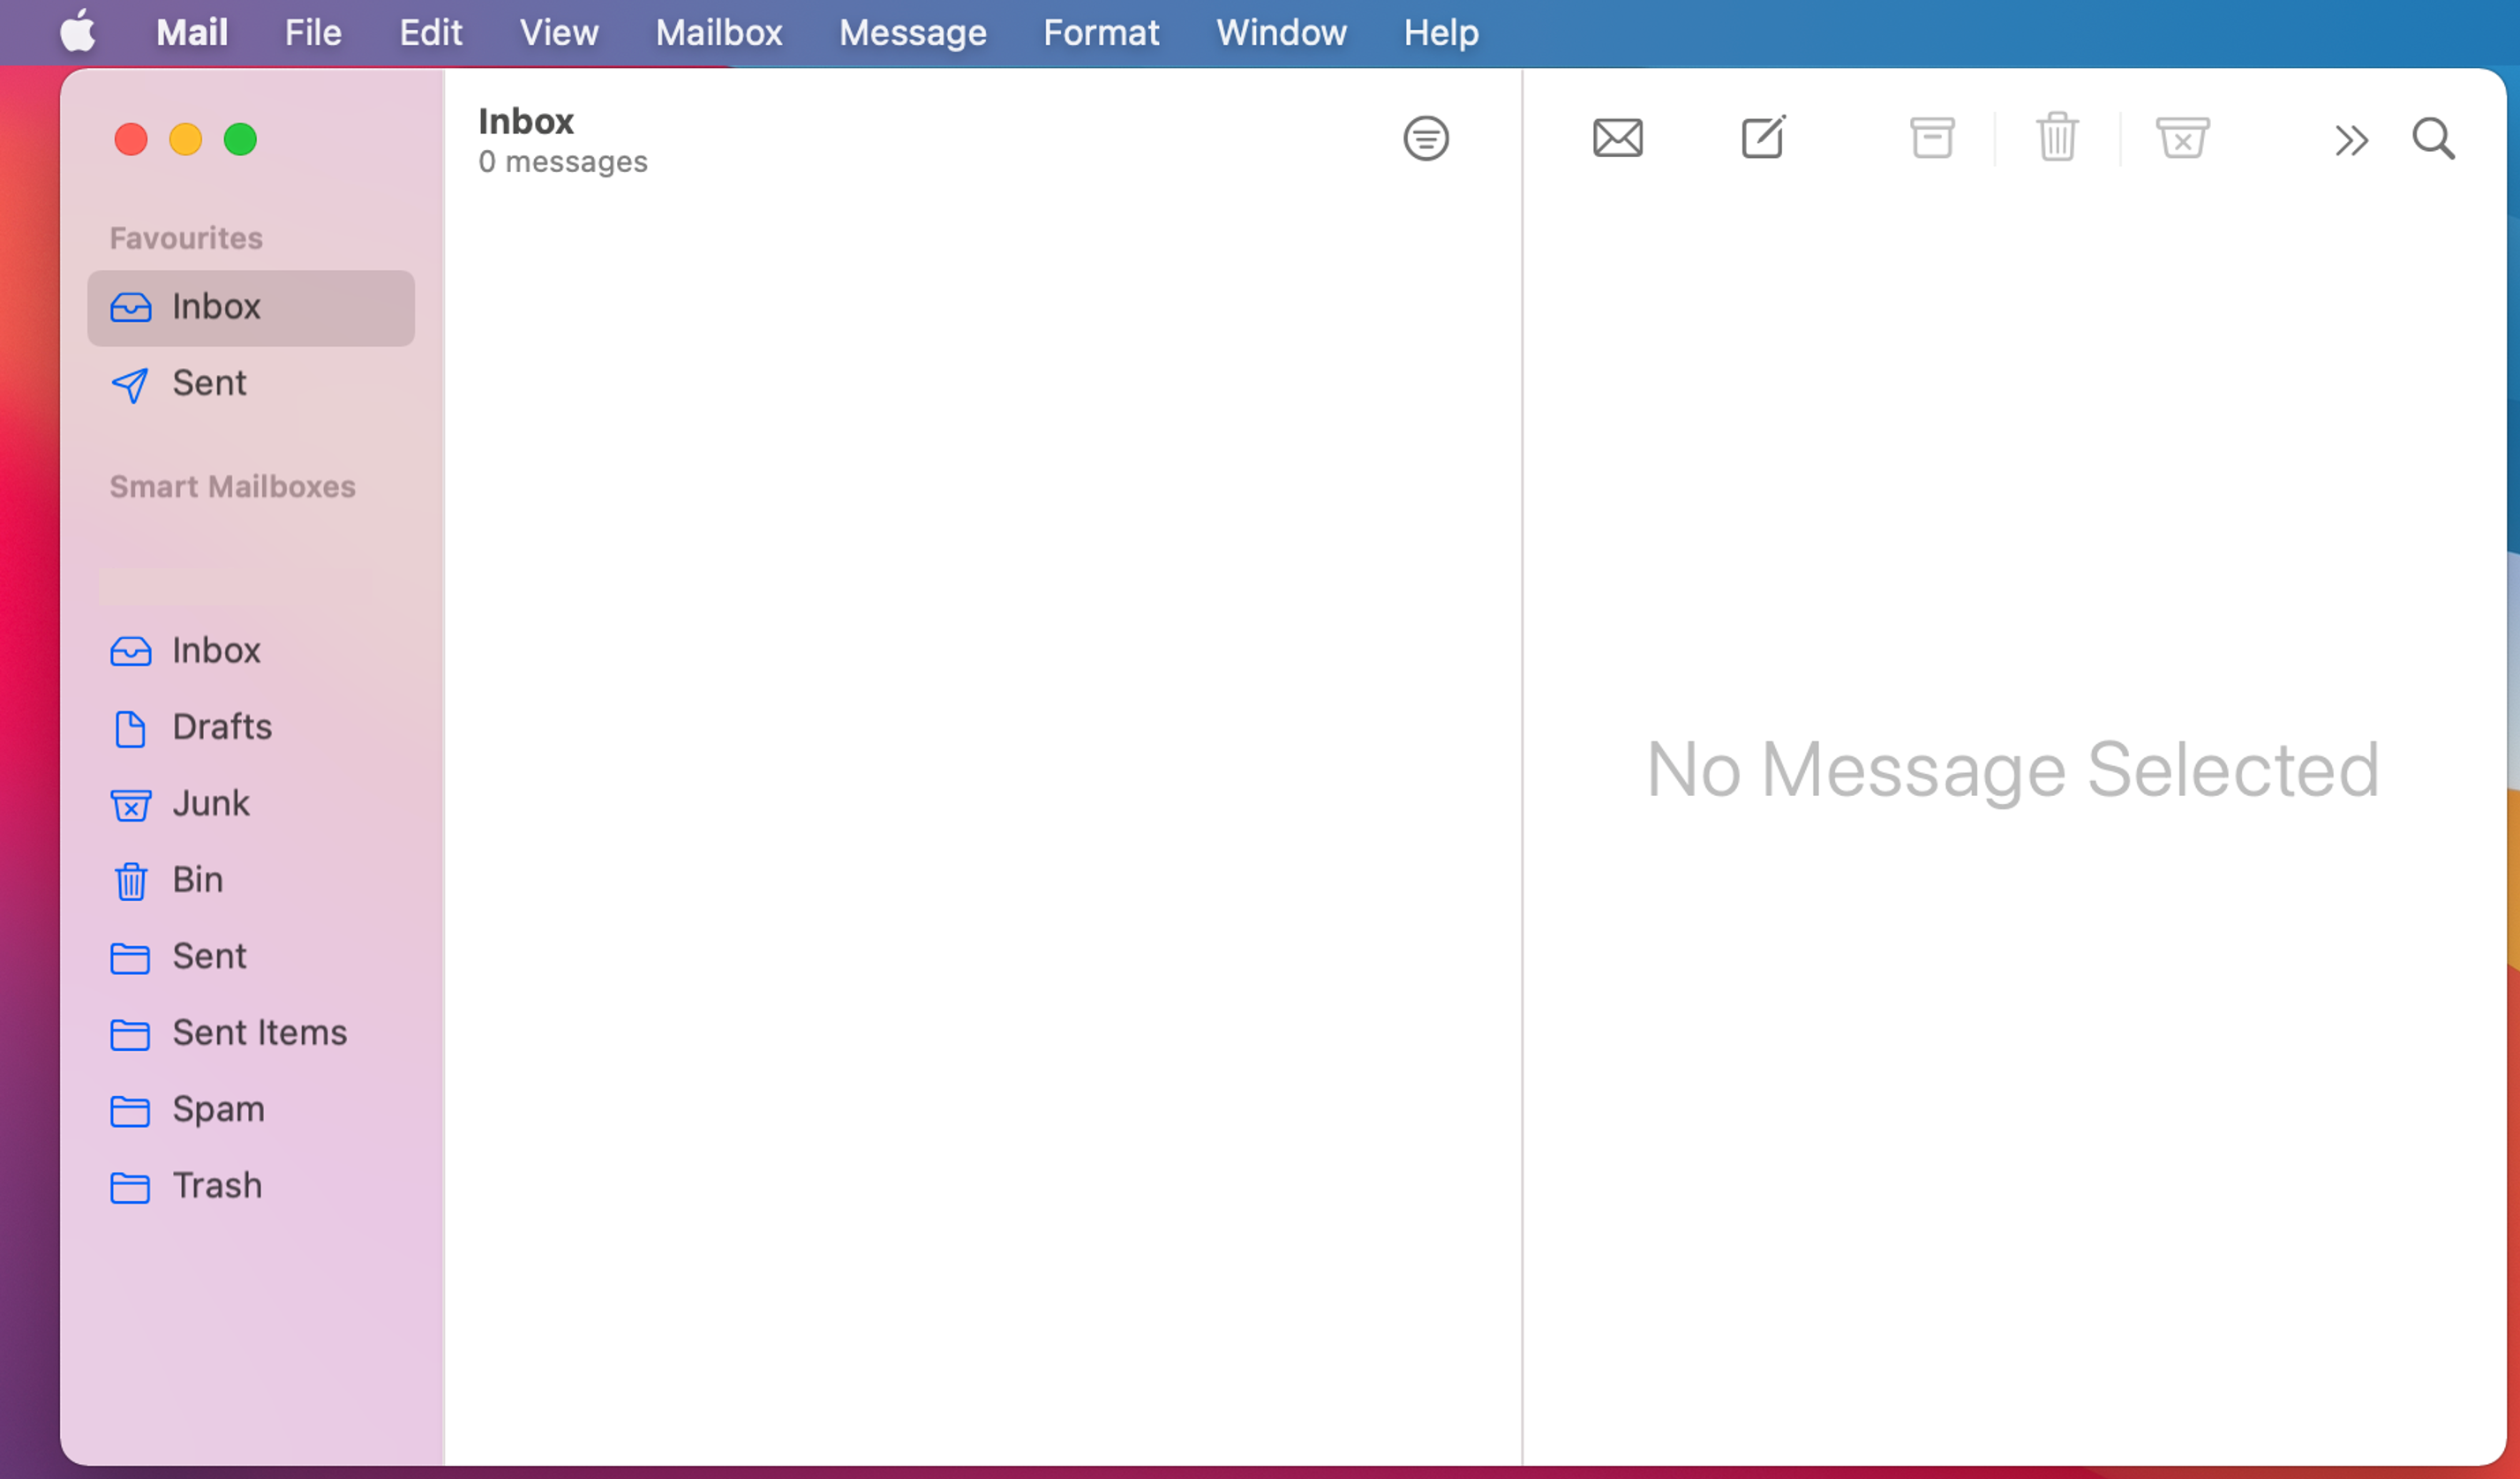Open the Format menu

click(1100, 32)
